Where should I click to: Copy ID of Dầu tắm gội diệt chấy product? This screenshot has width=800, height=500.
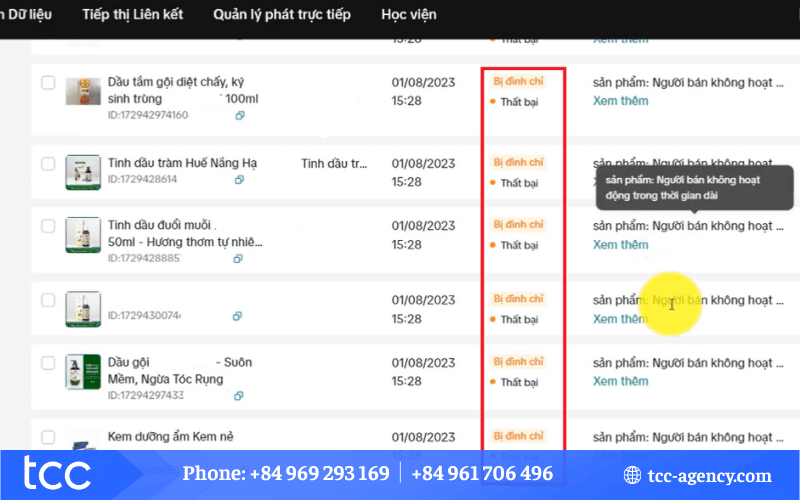click(240, 116)
